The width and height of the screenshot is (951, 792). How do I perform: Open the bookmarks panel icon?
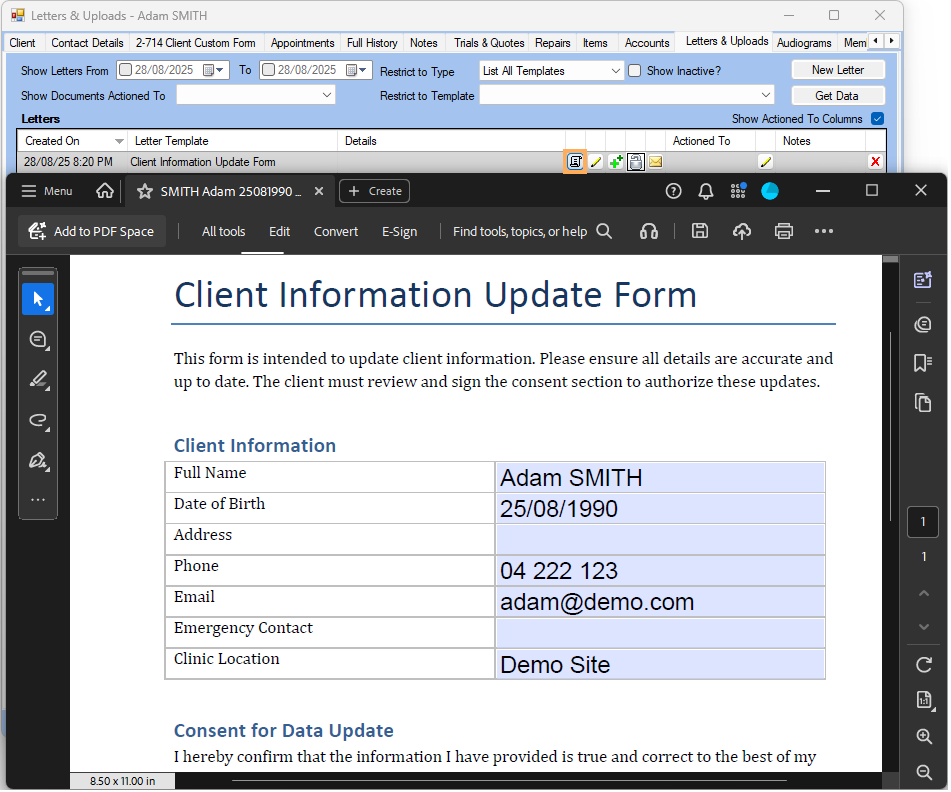[922, 363]
